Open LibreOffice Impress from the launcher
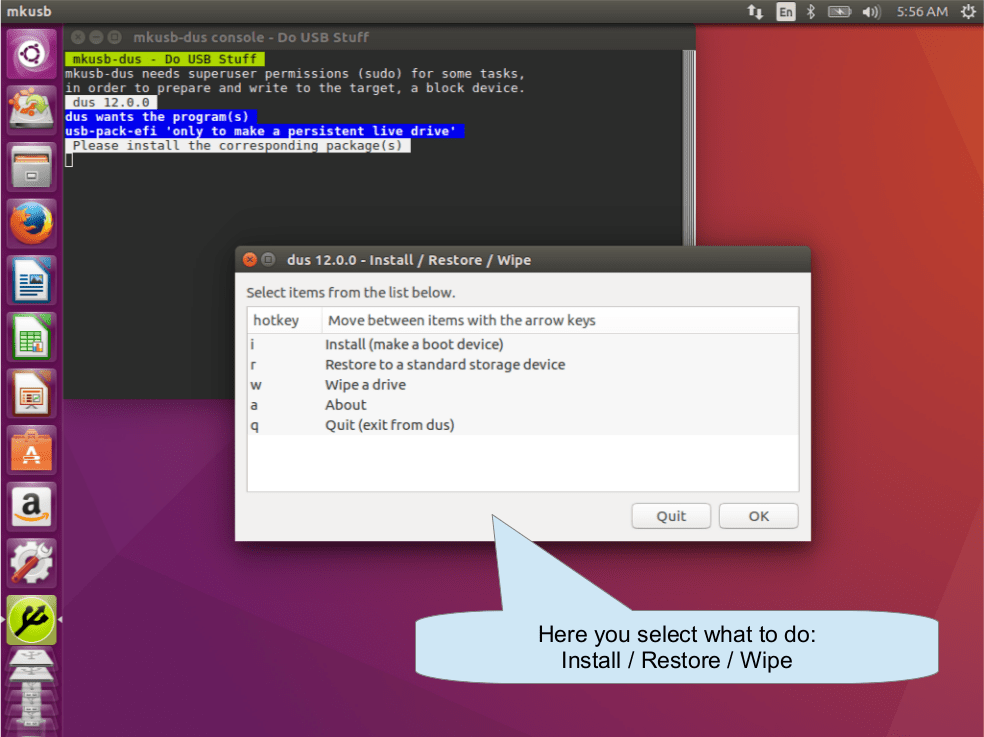Screen dimensions: 984x737 tap(31, 393)
